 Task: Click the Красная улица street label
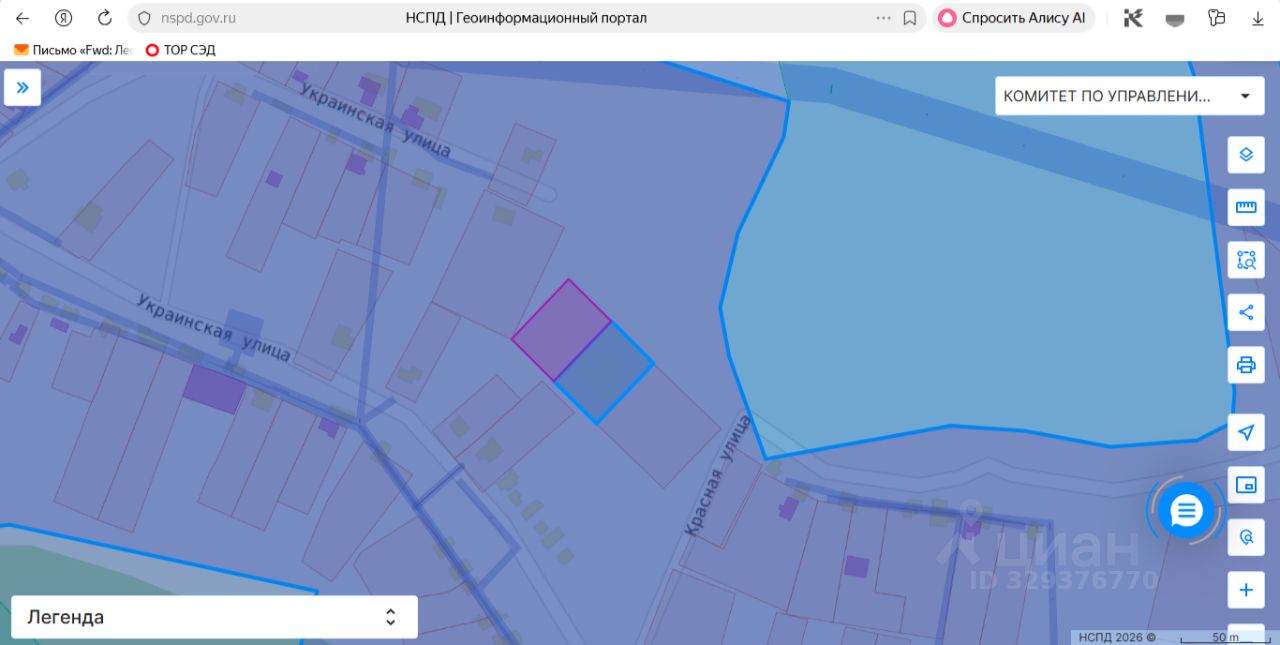click(717, 475)
